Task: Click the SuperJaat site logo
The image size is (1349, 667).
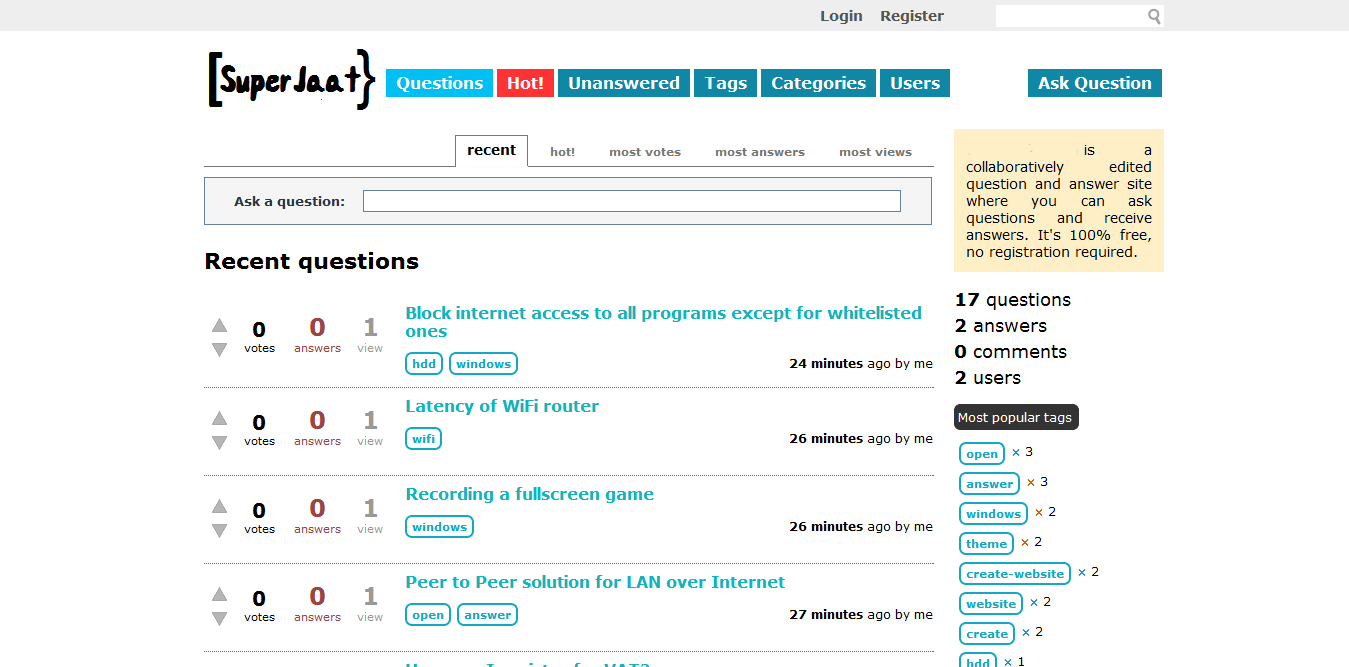Action: (291, 80)
